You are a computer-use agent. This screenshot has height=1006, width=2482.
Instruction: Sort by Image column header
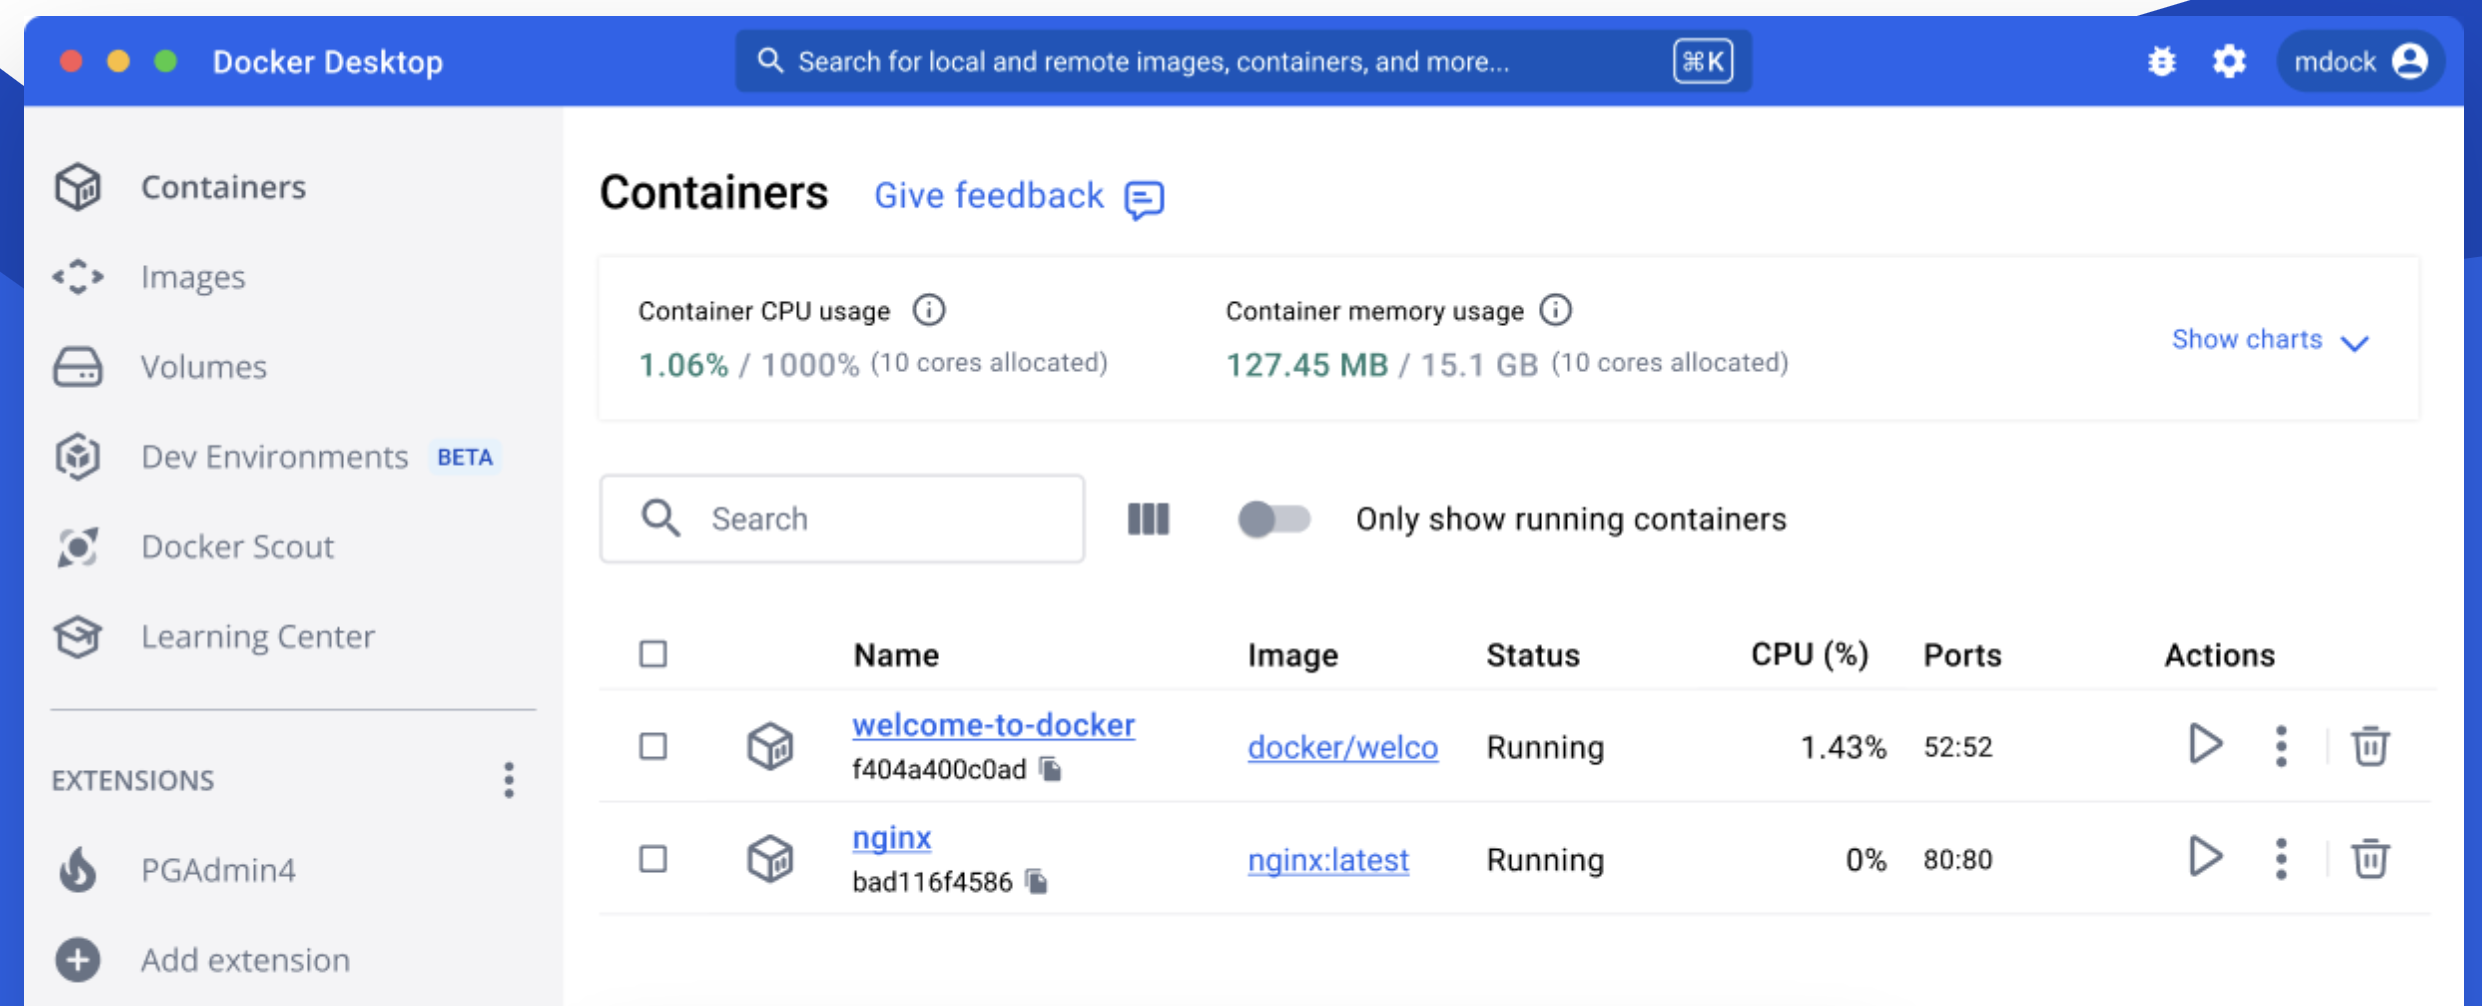(x=1292, y=655)
